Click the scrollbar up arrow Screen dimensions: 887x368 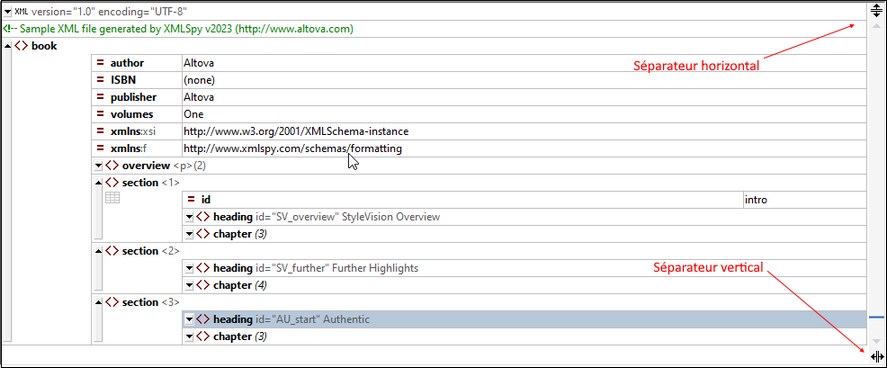tap(876, 26)
